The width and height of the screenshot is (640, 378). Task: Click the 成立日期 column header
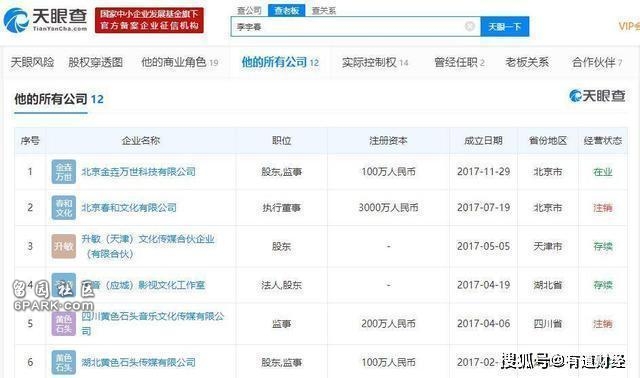coord(483,141)
